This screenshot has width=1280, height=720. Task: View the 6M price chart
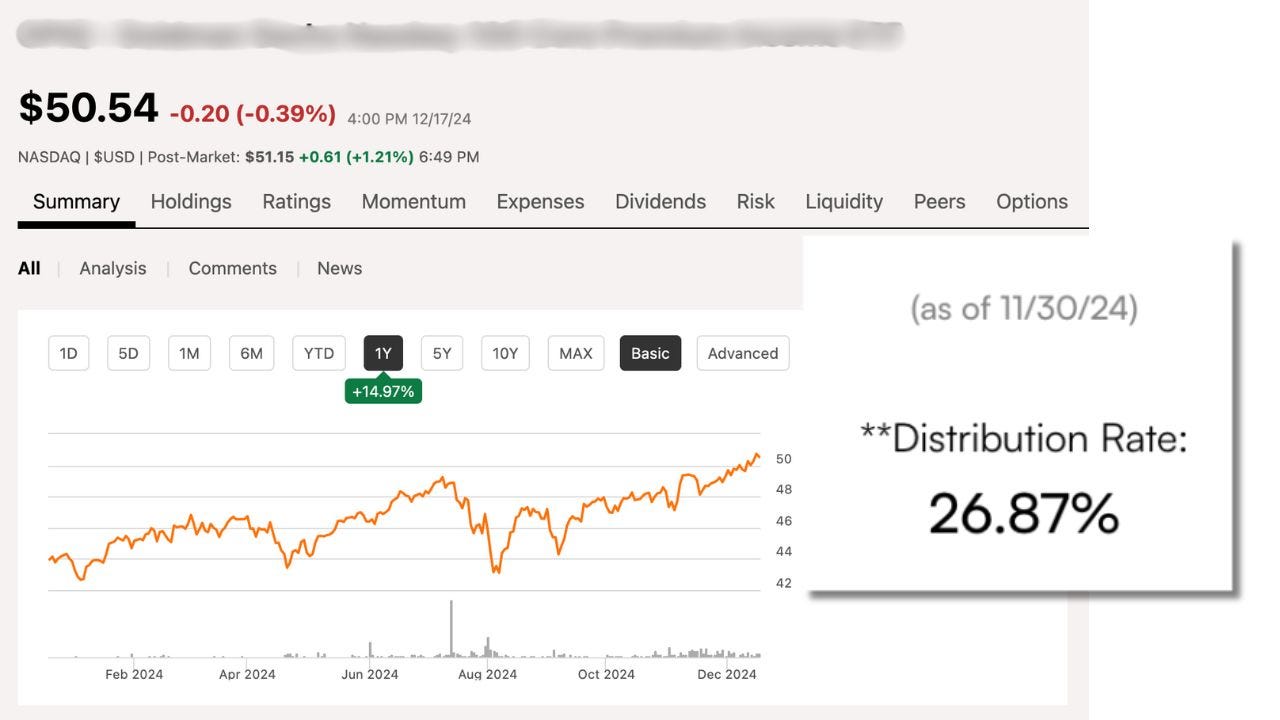tap(251, 353)
